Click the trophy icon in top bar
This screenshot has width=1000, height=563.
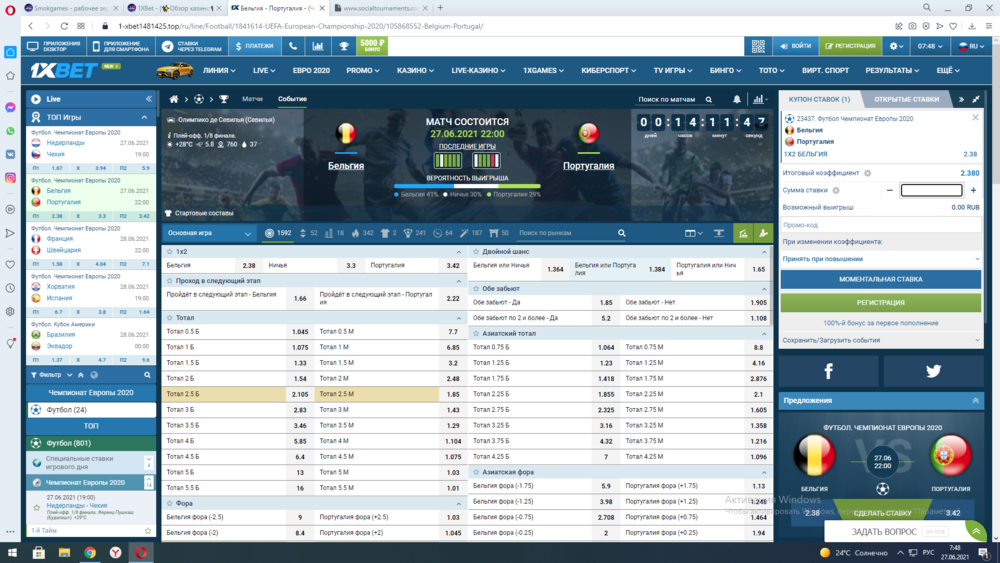click(x=343, y=46)
